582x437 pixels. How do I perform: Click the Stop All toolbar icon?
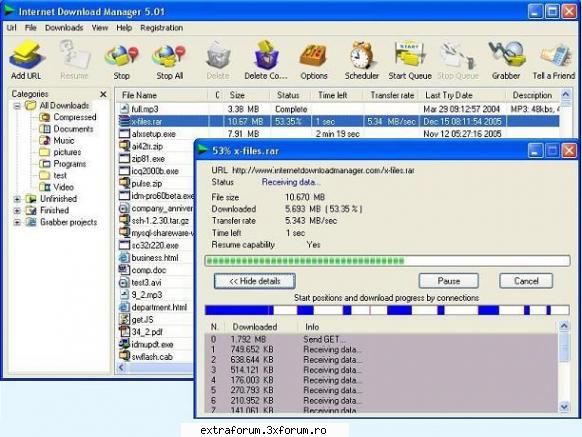(x=169, y=56)
